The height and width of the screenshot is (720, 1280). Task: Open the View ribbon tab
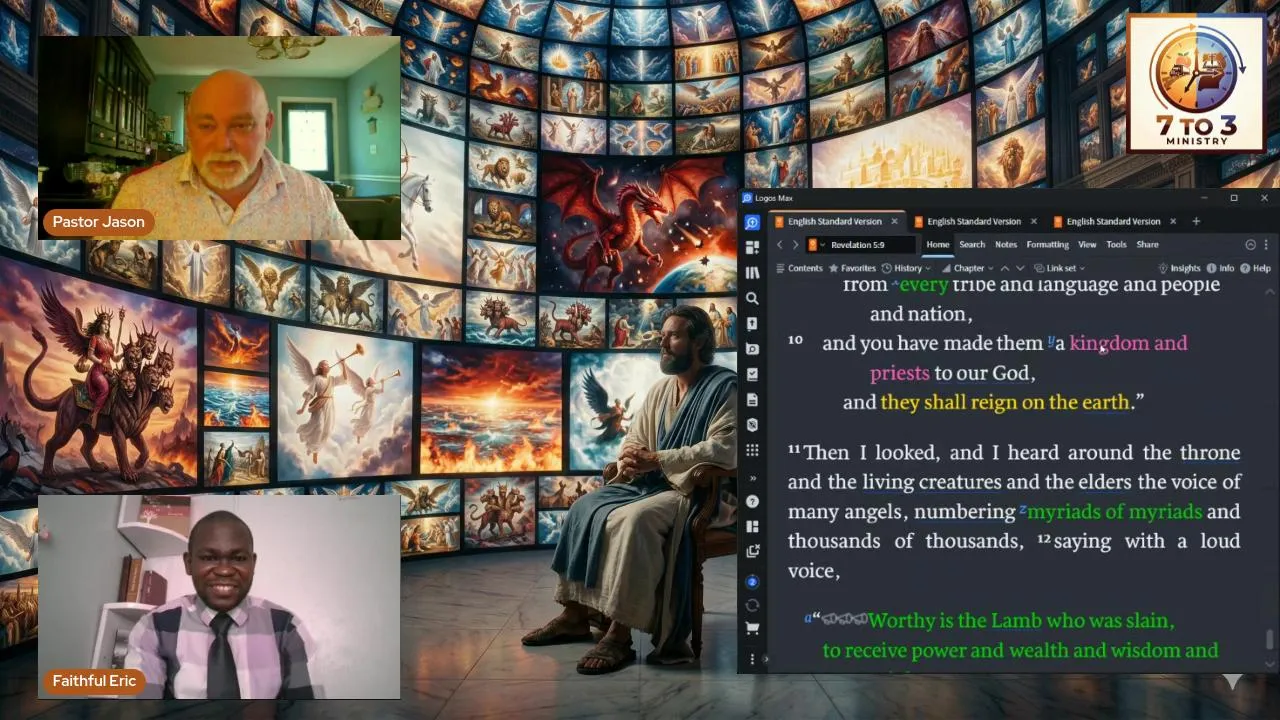click(x=1087, y=245)
